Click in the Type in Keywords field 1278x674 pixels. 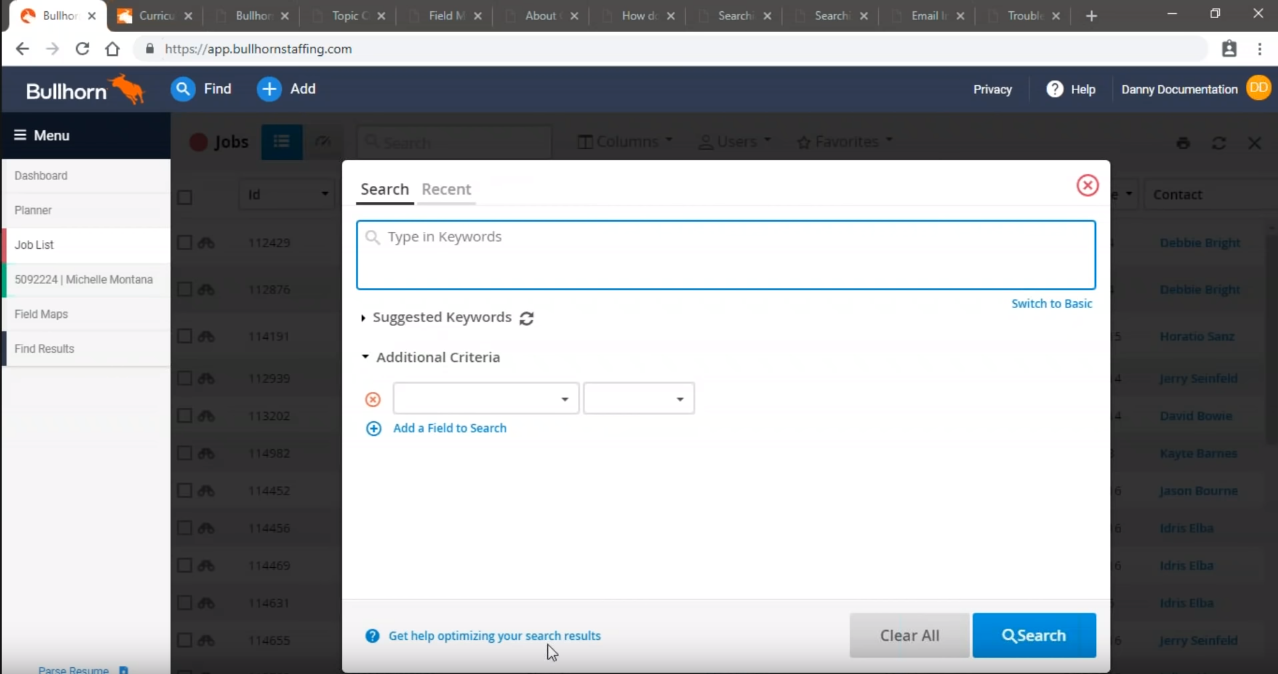pyautogui.click(x=726, y=255)
